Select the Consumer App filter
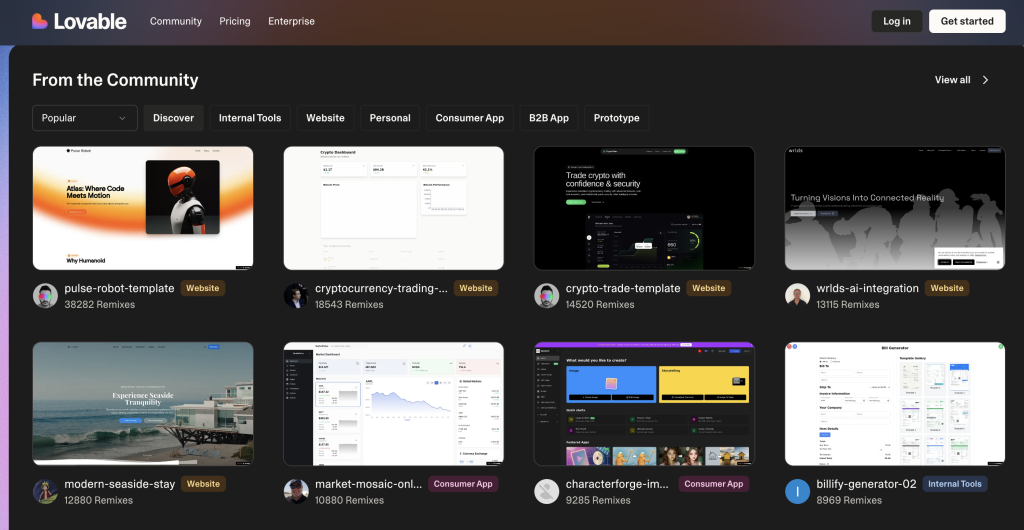Viewport: 1024px width, 530px height. [x=469, y=118]
